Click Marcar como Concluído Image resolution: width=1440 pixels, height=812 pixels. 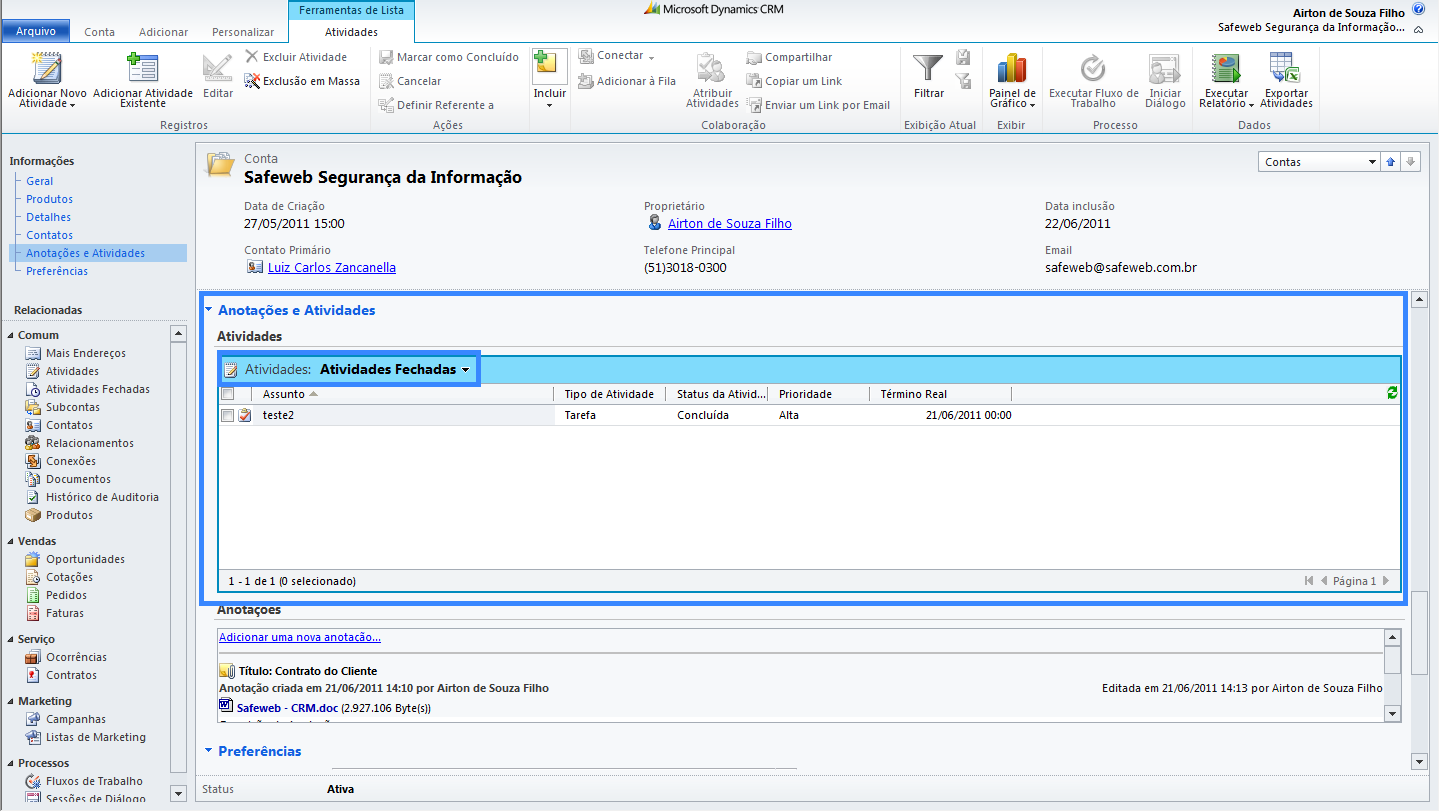tap(449, 57)
